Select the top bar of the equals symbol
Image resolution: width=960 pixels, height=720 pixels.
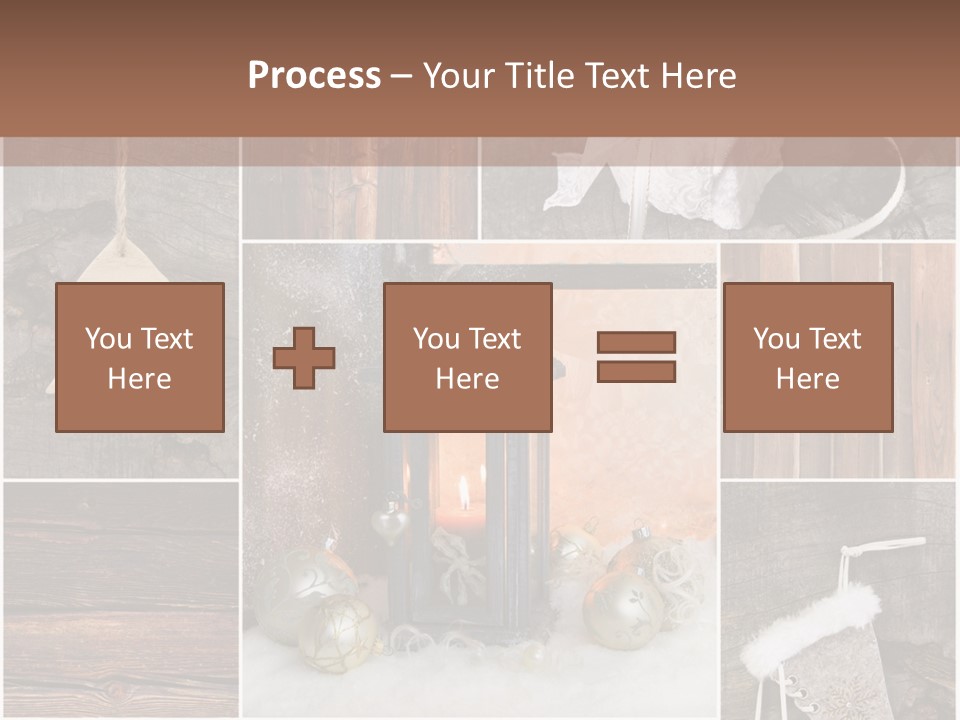pyautogui.click(x=636, y=343)
